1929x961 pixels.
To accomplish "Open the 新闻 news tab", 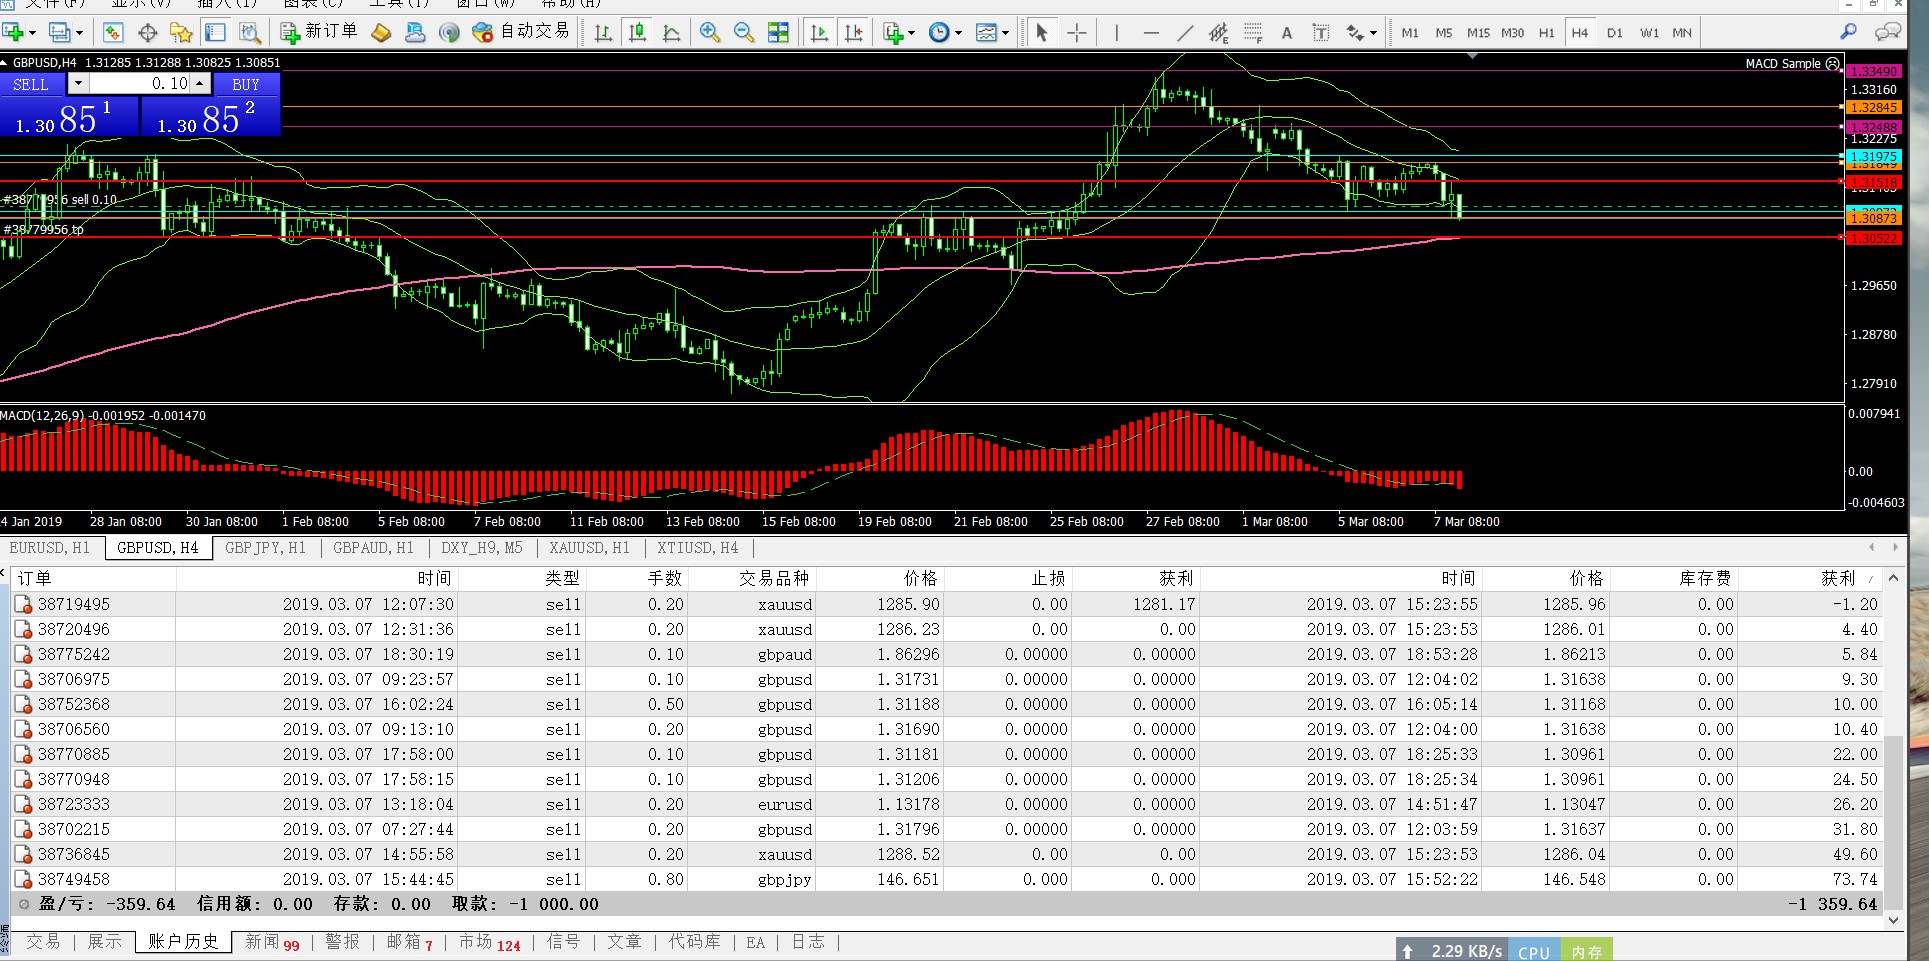I will click(272, 942).
